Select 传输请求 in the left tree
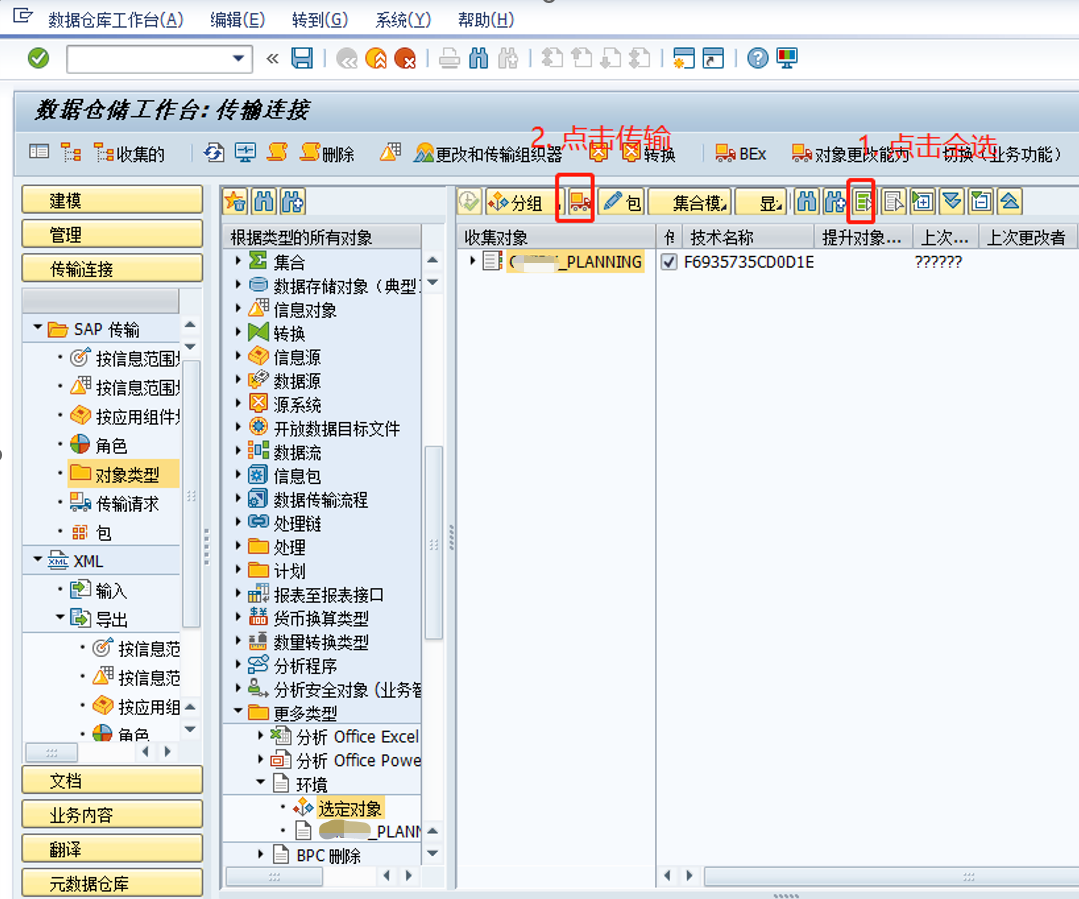Screen dimensions: 1079x899 point(115,503)
